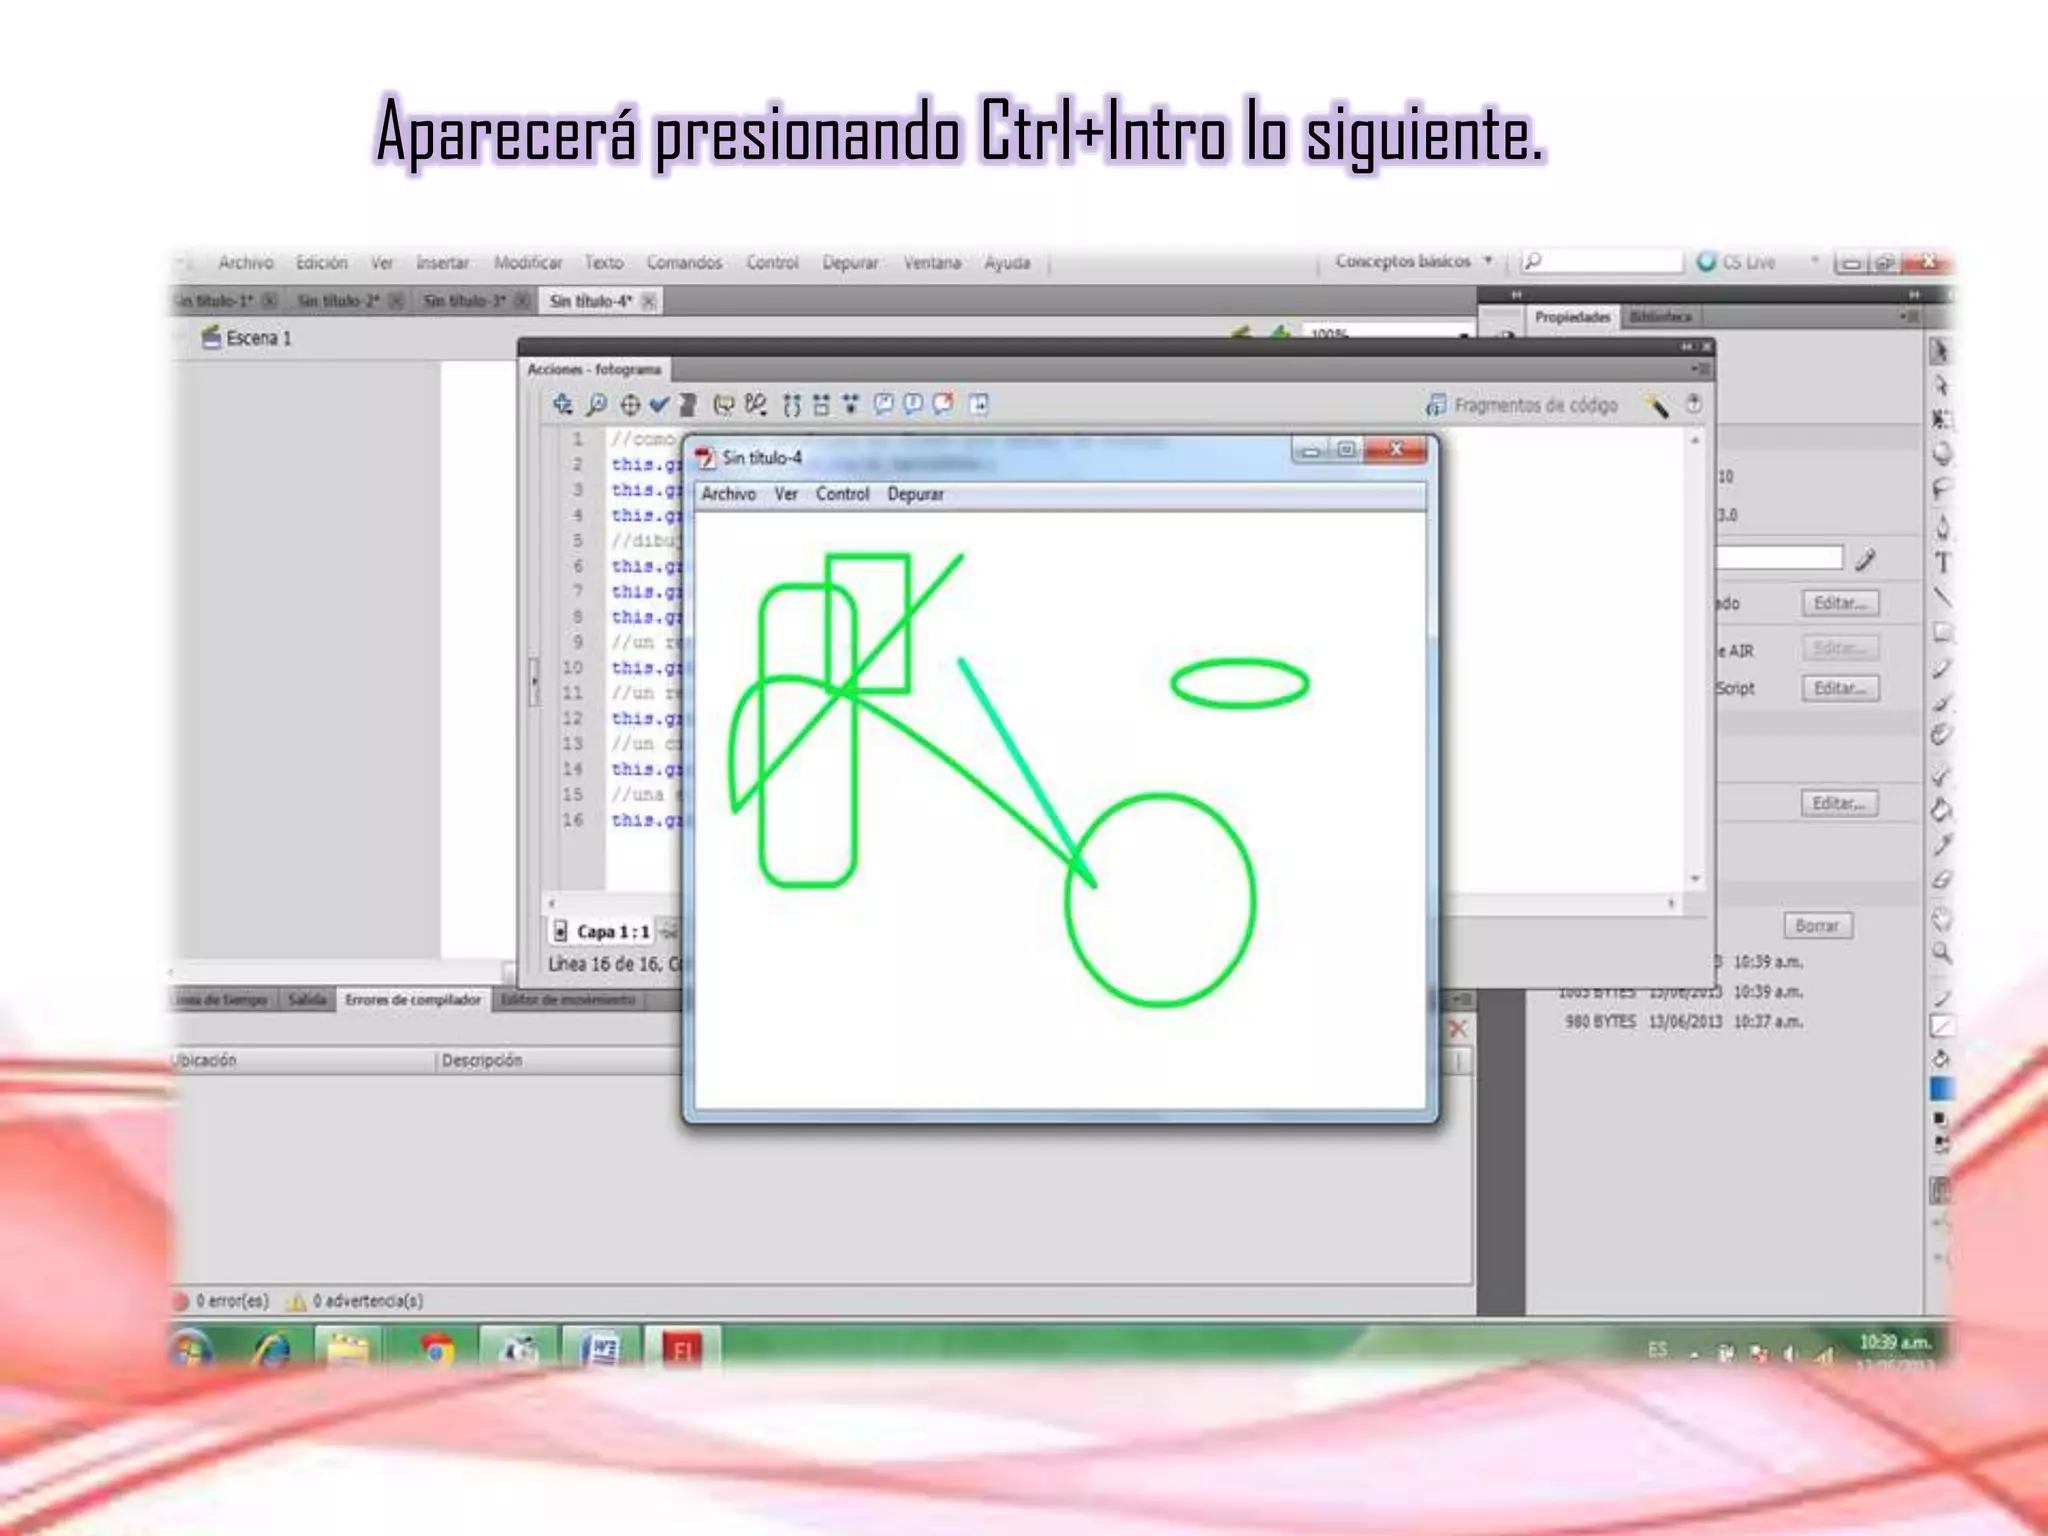Image resolution: width=2048 pixels, height=1536 pixels.
Task: Open Control menu in Sin título-4 window
Action: tap(842, 494)
